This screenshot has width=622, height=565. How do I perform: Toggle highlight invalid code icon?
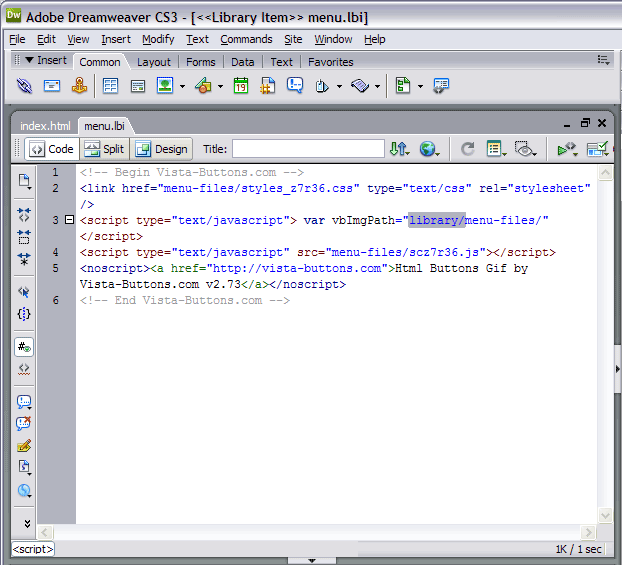click(24, 369)
